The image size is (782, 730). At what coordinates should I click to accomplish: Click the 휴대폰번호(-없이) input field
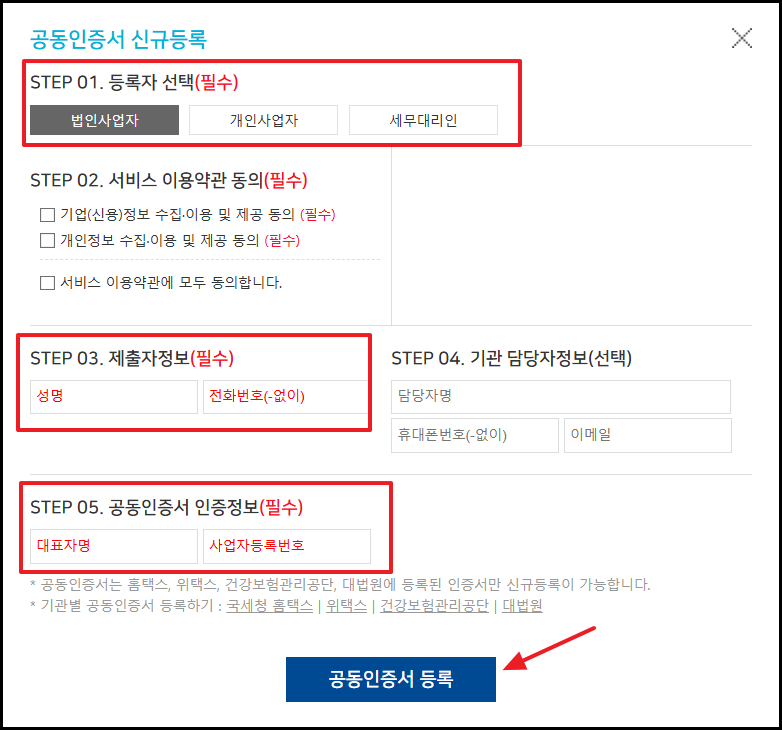[475, 435]
